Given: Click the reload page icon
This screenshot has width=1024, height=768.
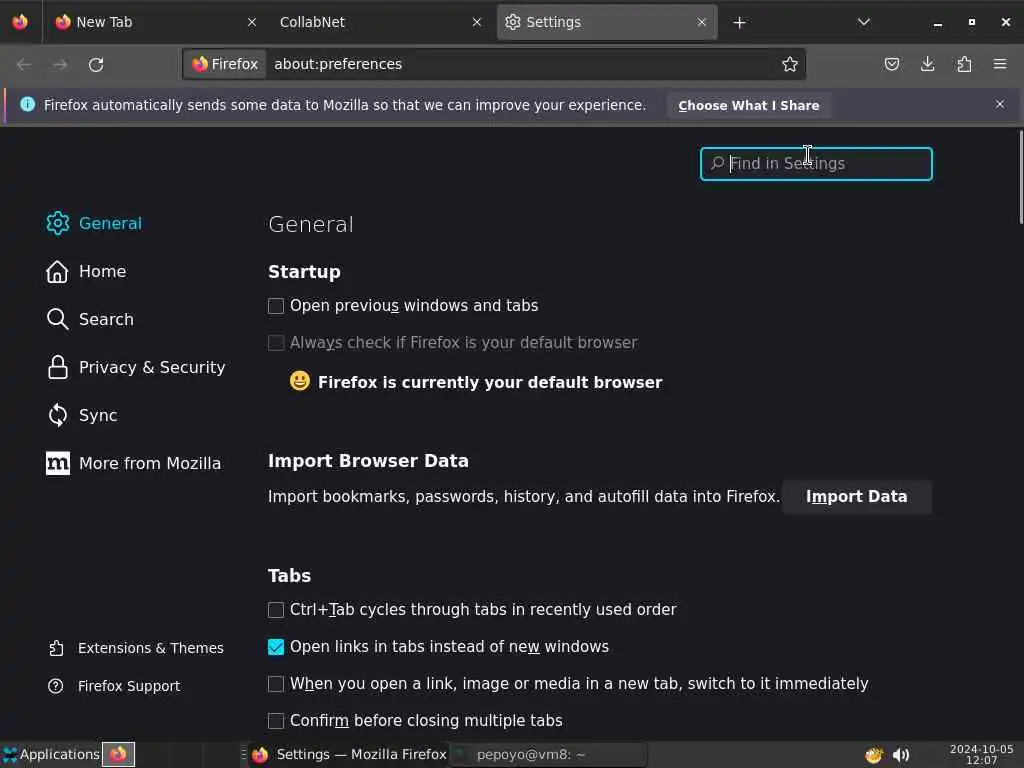Looking at the screenshot, I should [96, 64].
